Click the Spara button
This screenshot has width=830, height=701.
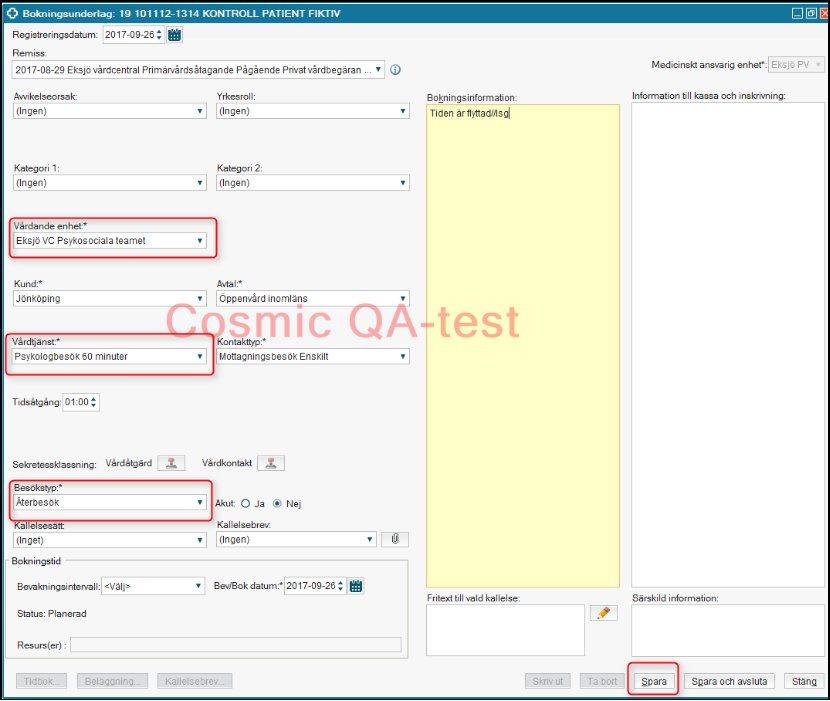tap(653, 681)
